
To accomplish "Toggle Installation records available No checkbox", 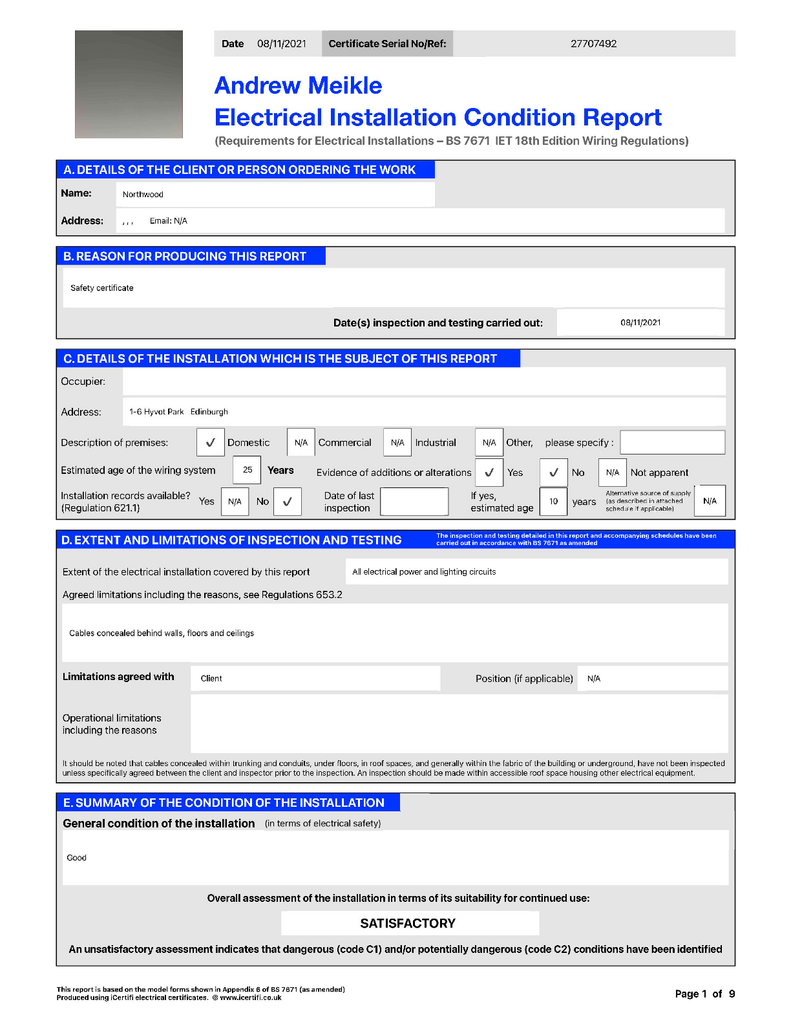I will (287, 502).
